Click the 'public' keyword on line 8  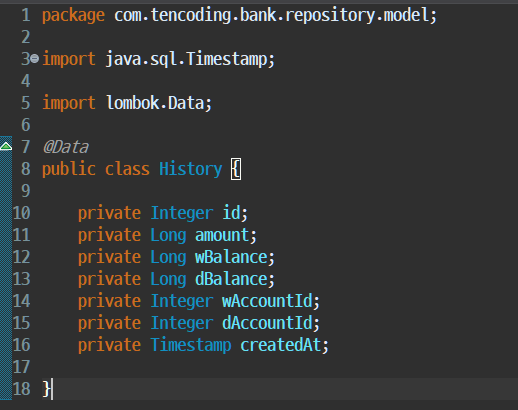click(69, 169)
